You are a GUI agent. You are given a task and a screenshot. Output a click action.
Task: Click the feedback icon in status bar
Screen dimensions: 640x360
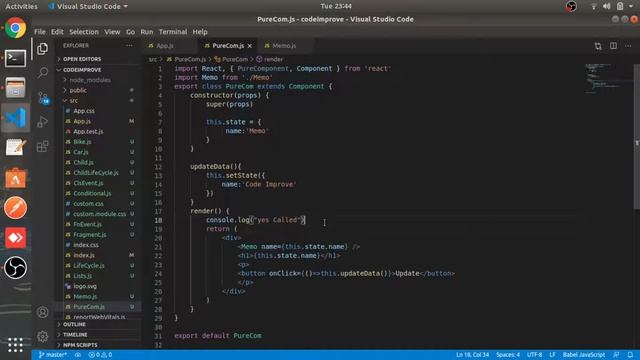tap(616, 355)
